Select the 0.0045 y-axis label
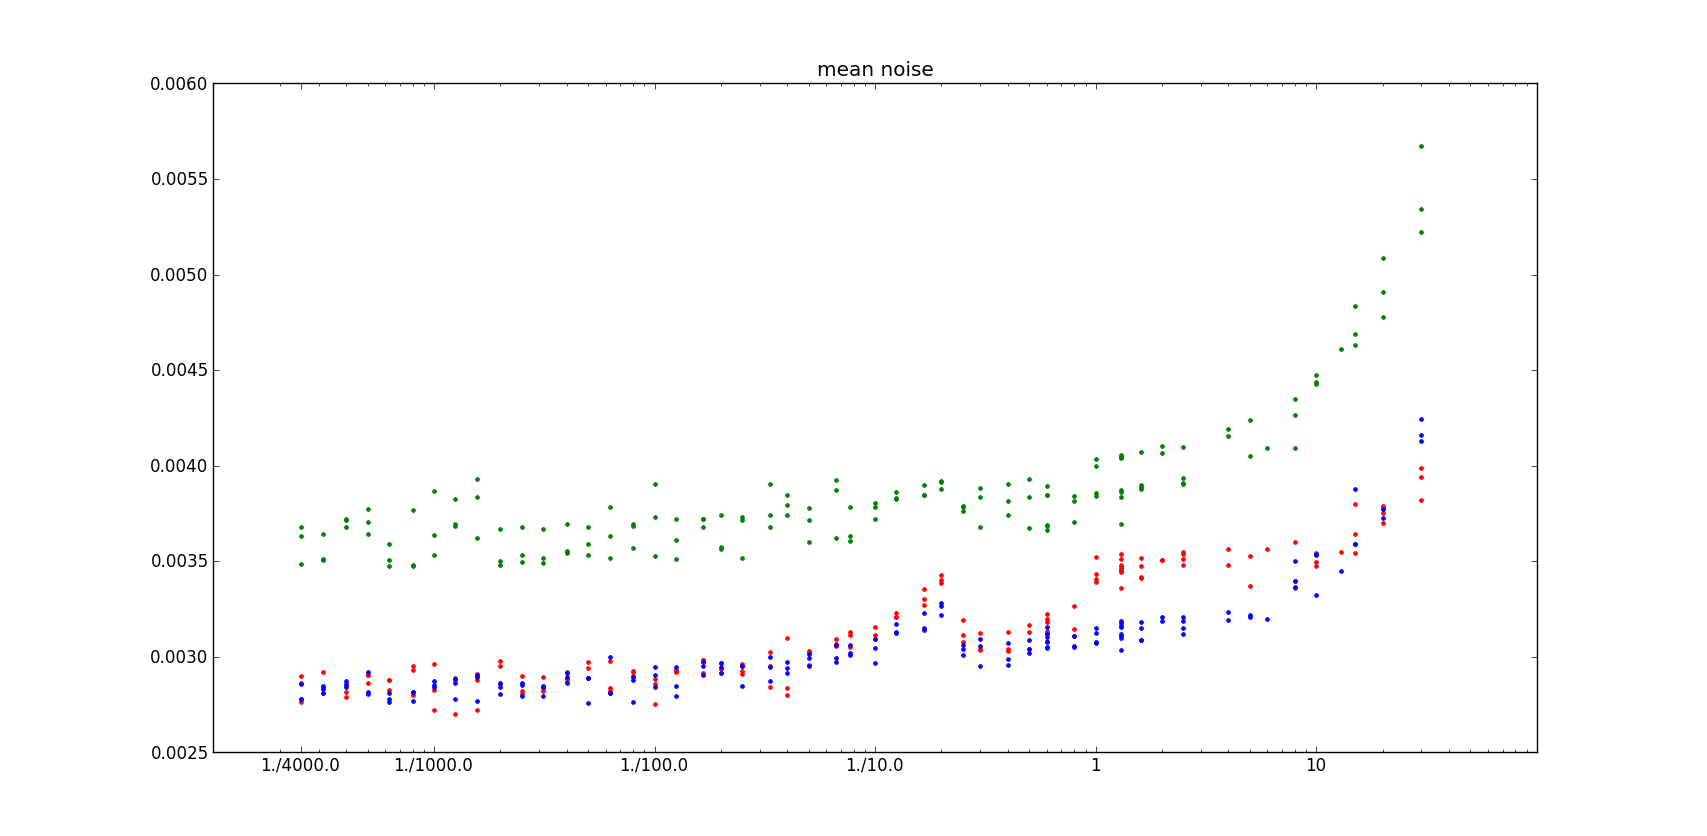 click(179, 371)
